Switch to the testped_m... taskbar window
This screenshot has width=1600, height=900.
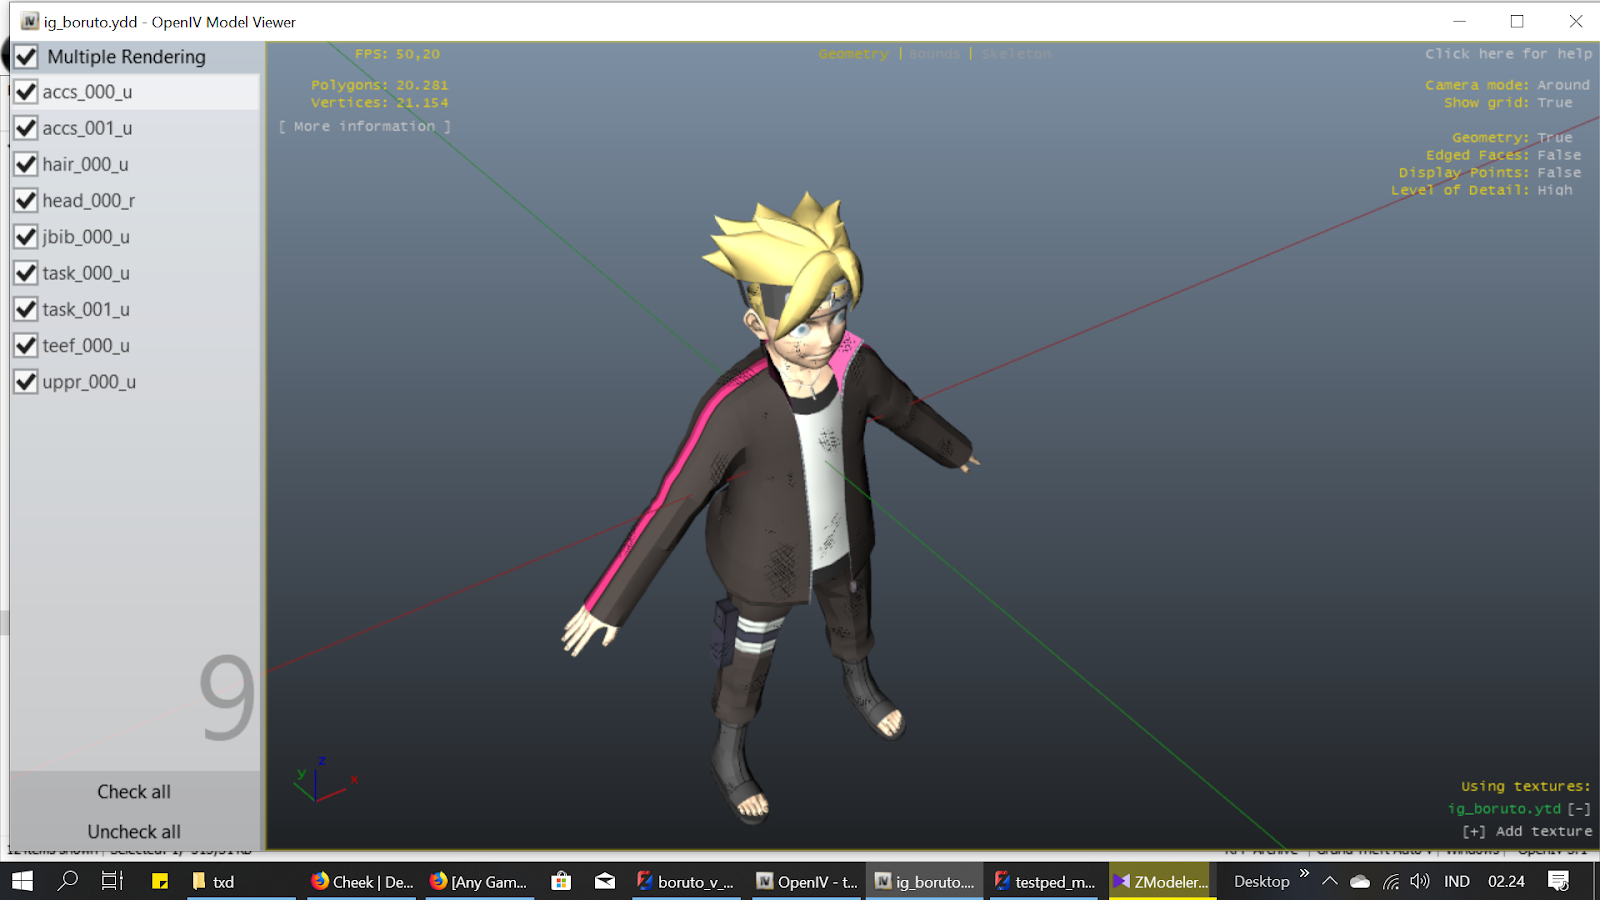point(1045,881)
